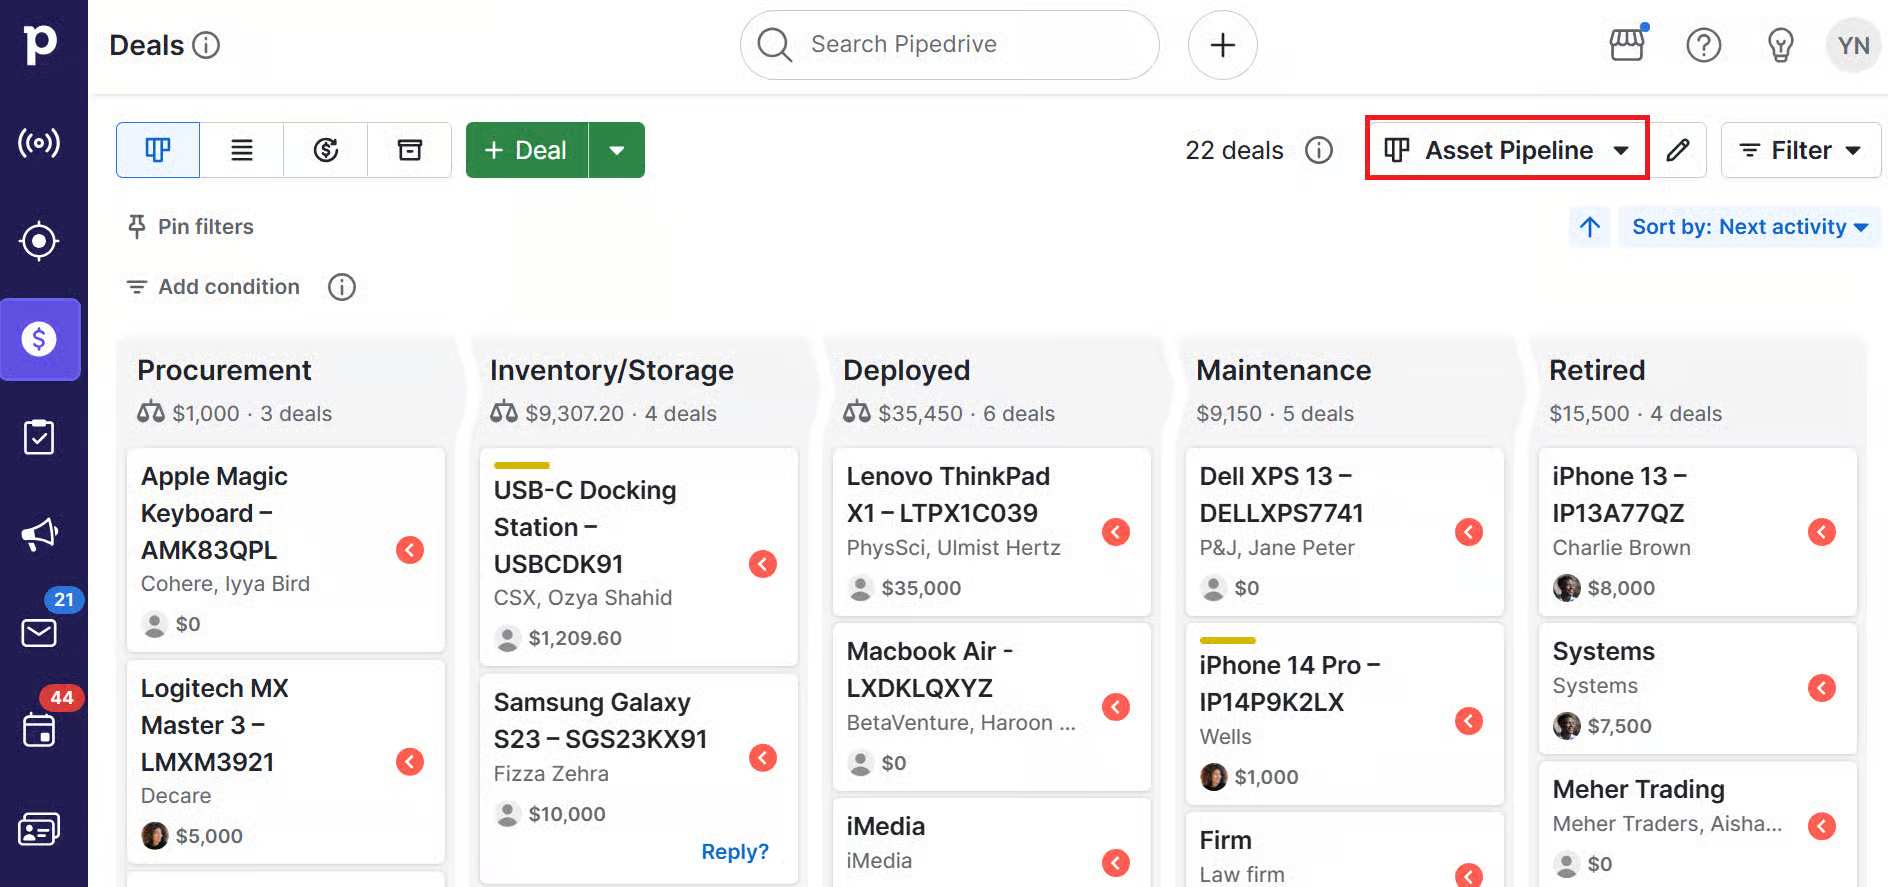1888x887 pixels.
Task: Switch to pipeline kanban view
Action: [158, 150]
